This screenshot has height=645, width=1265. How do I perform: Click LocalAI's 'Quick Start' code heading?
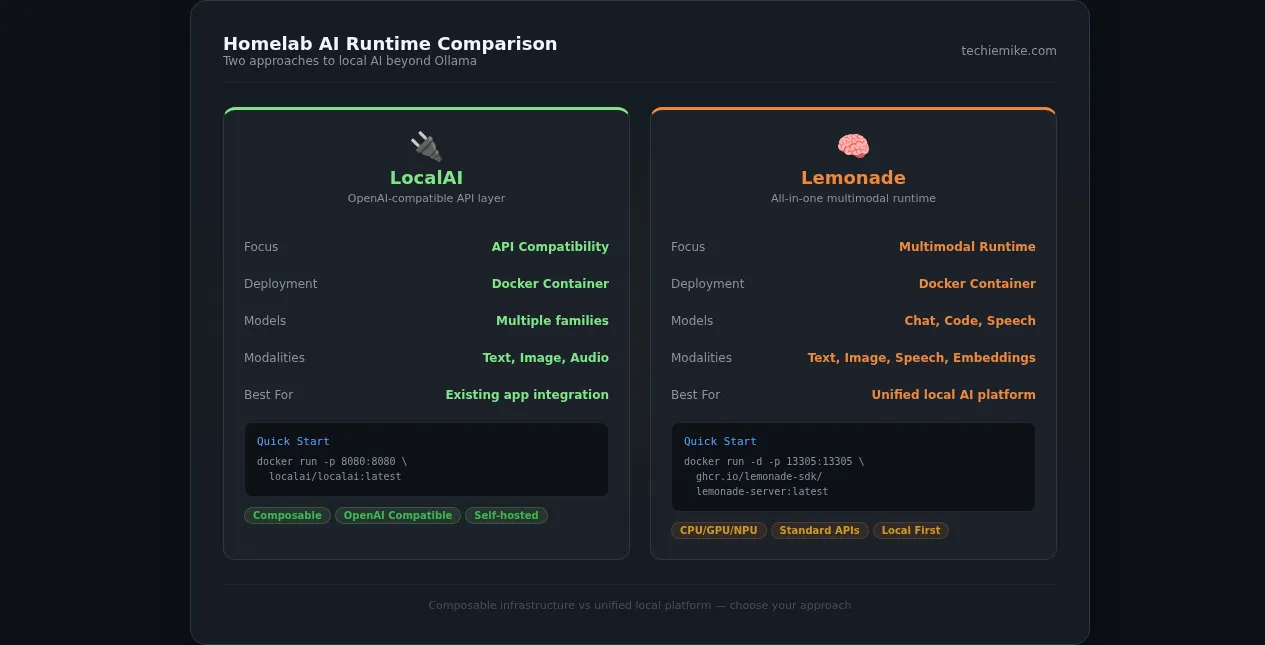[x=293, y=441]
